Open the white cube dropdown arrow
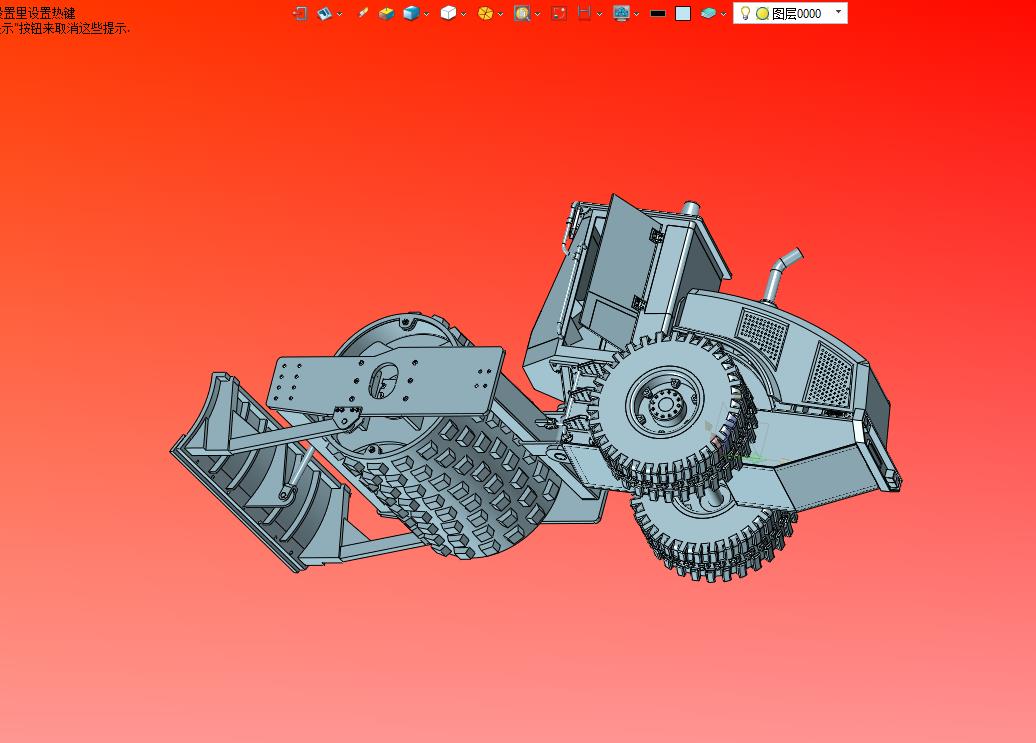This screenshot has height=743, width=1036. coord(464,14)
